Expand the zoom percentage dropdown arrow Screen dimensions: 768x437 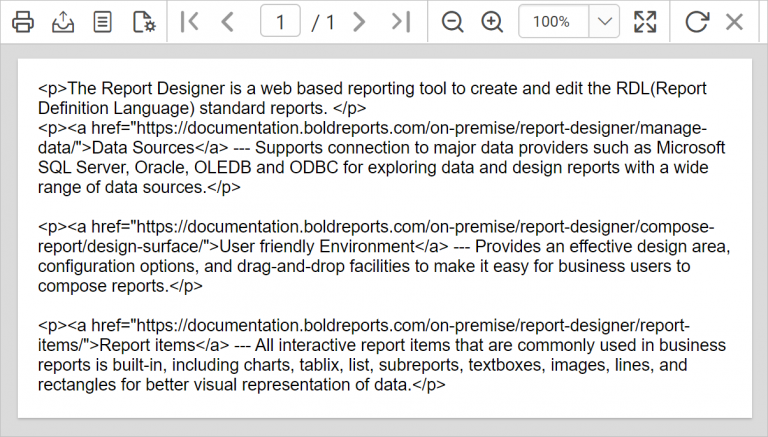[x=604, y=22]
